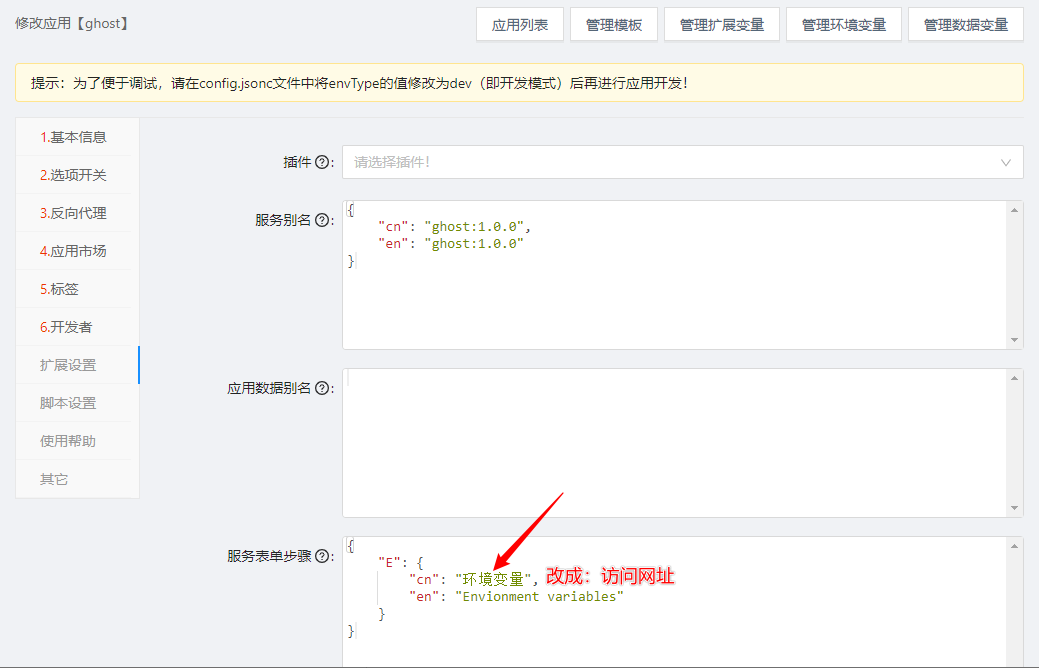Image resolution: width=1039 pixels, height=668 pixels.
Task: Go to 3.反向代理 tab
Action: 73,213
